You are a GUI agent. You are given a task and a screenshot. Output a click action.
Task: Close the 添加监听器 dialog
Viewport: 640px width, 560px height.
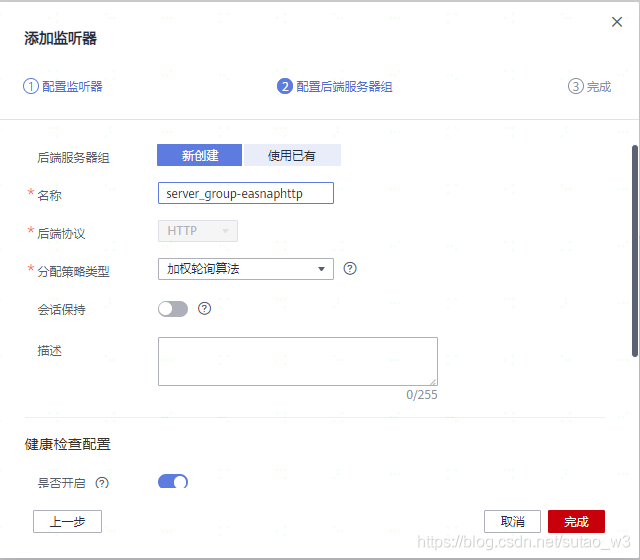[617, 22]
